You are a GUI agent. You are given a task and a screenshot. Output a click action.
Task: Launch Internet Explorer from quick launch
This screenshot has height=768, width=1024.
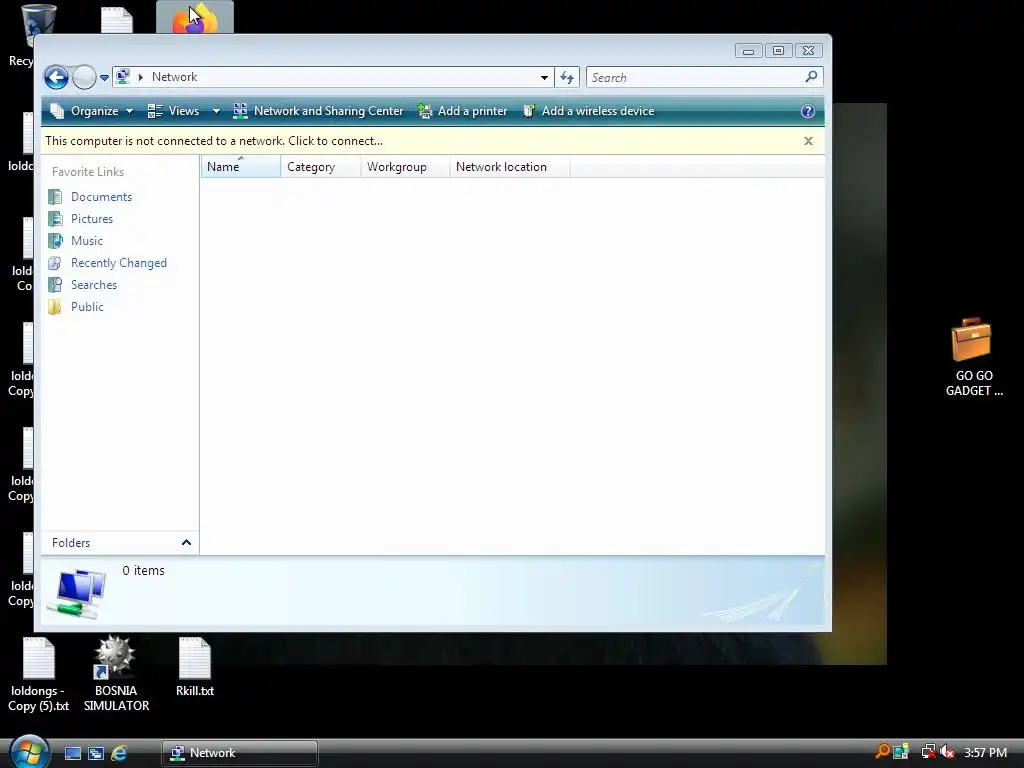coord(119,753)
